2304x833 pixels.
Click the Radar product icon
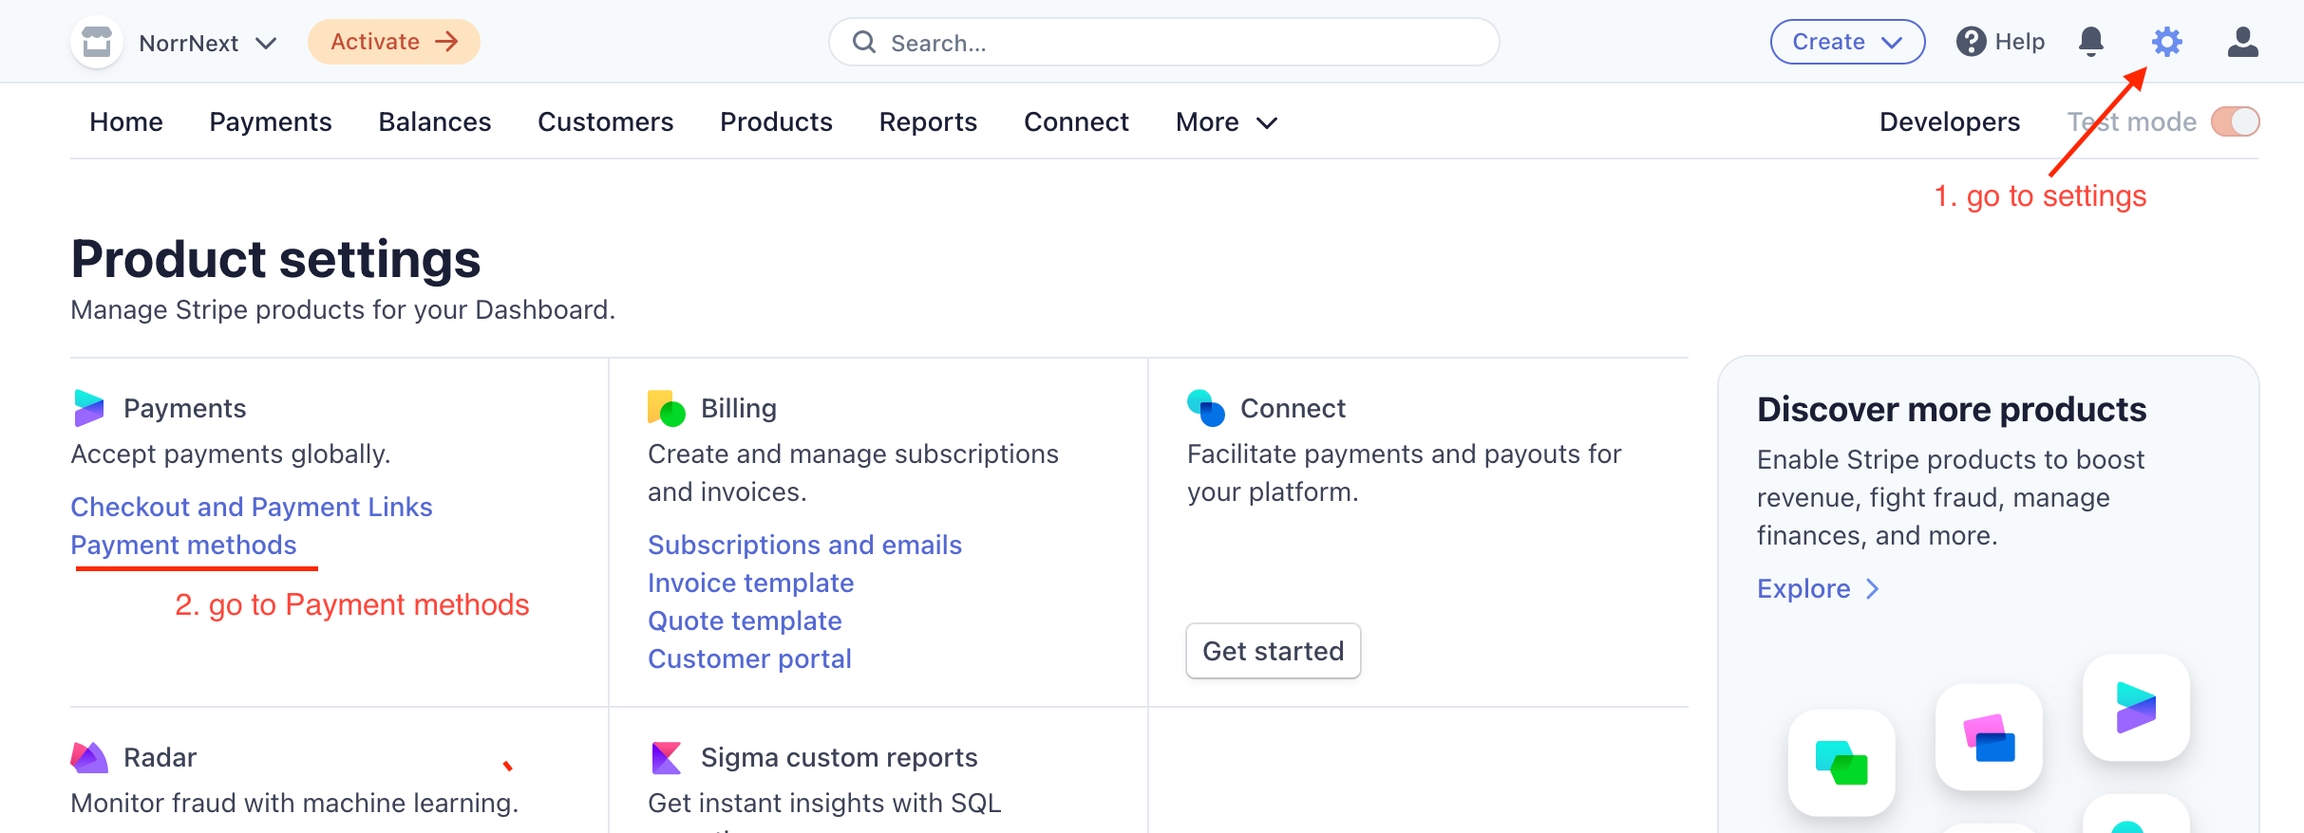(x=89, y=757)
